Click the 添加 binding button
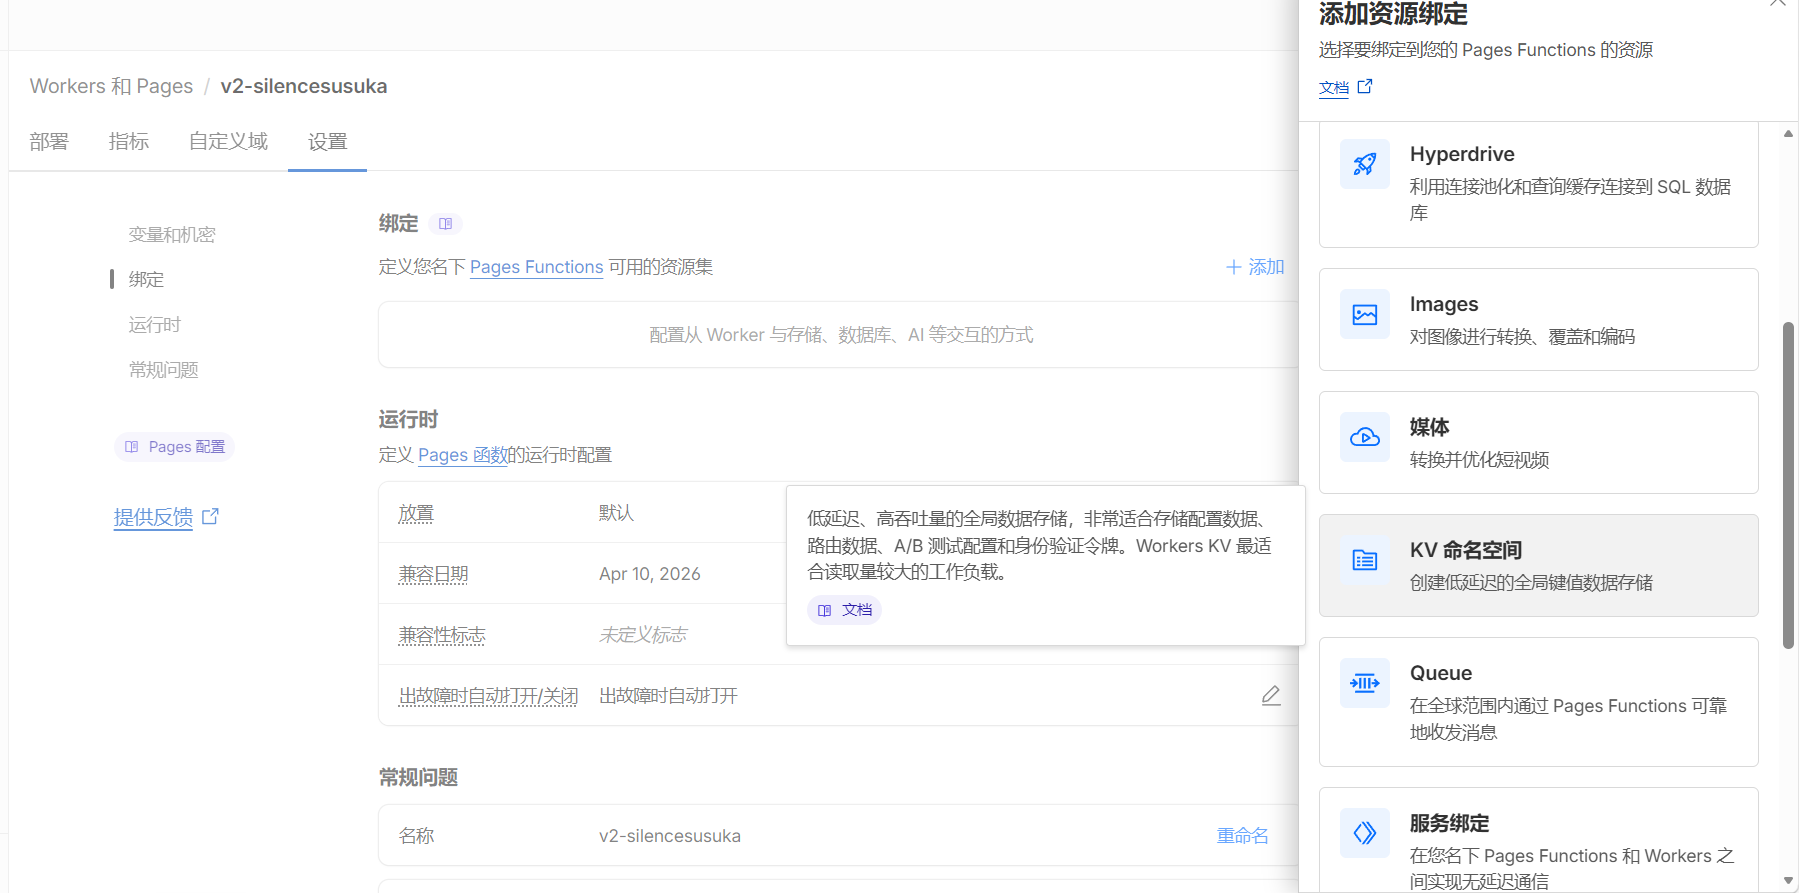Image resolution: width=1799 pixels, height=893 pixels. point(1255,267)
